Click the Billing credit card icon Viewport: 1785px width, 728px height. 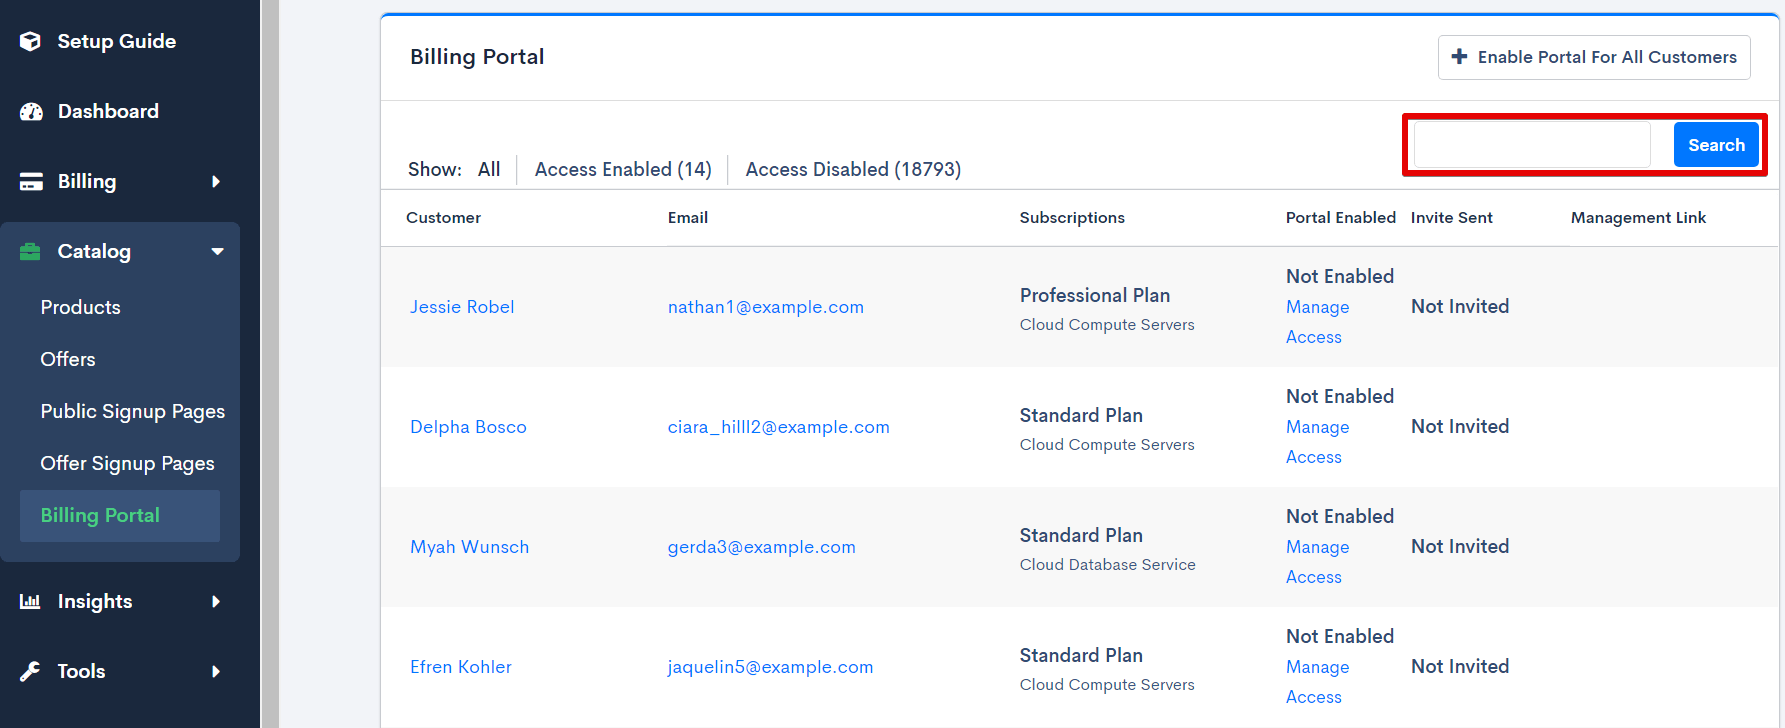31,181
